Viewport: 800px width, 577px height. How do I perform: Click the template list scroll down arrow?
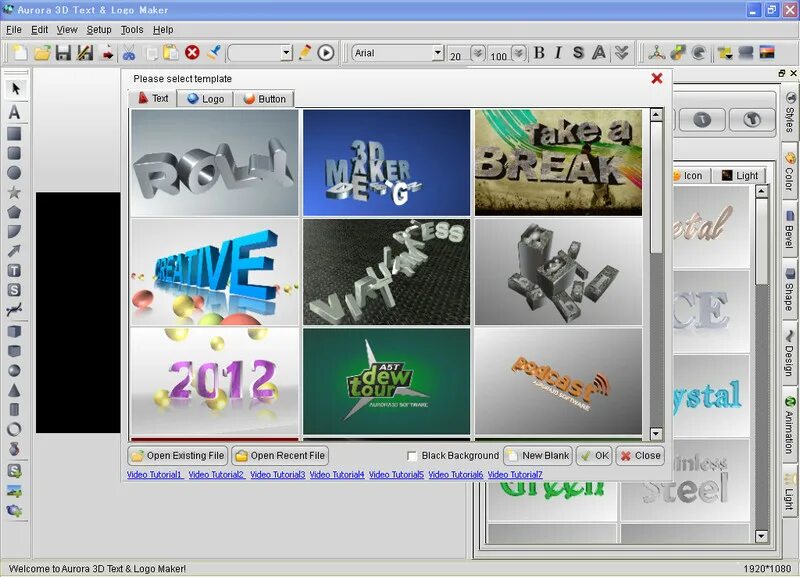pos(656,434)
